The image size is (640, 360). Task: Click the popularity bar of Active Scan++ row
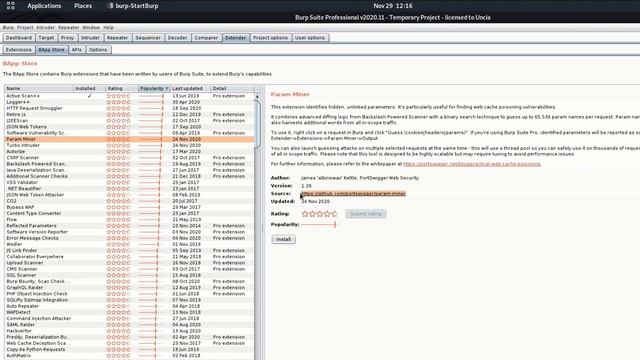[x=151, y=96]
